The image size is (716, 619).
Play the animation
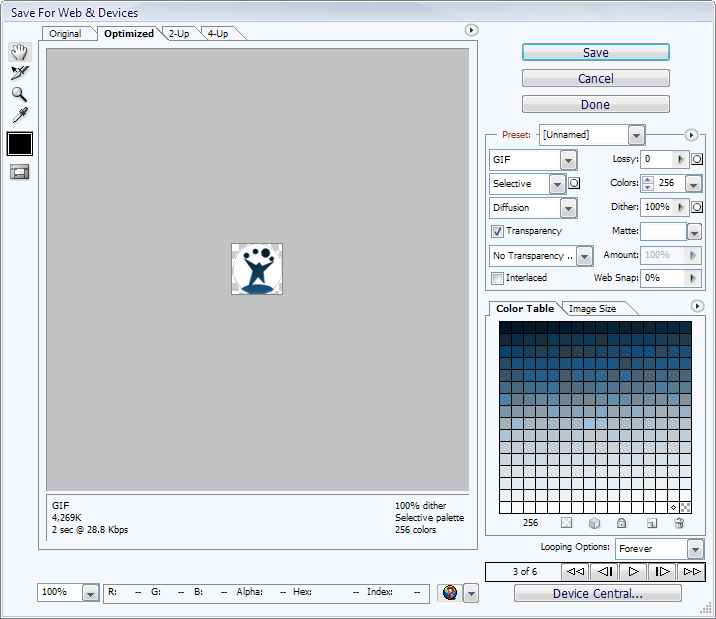point(633,572)
